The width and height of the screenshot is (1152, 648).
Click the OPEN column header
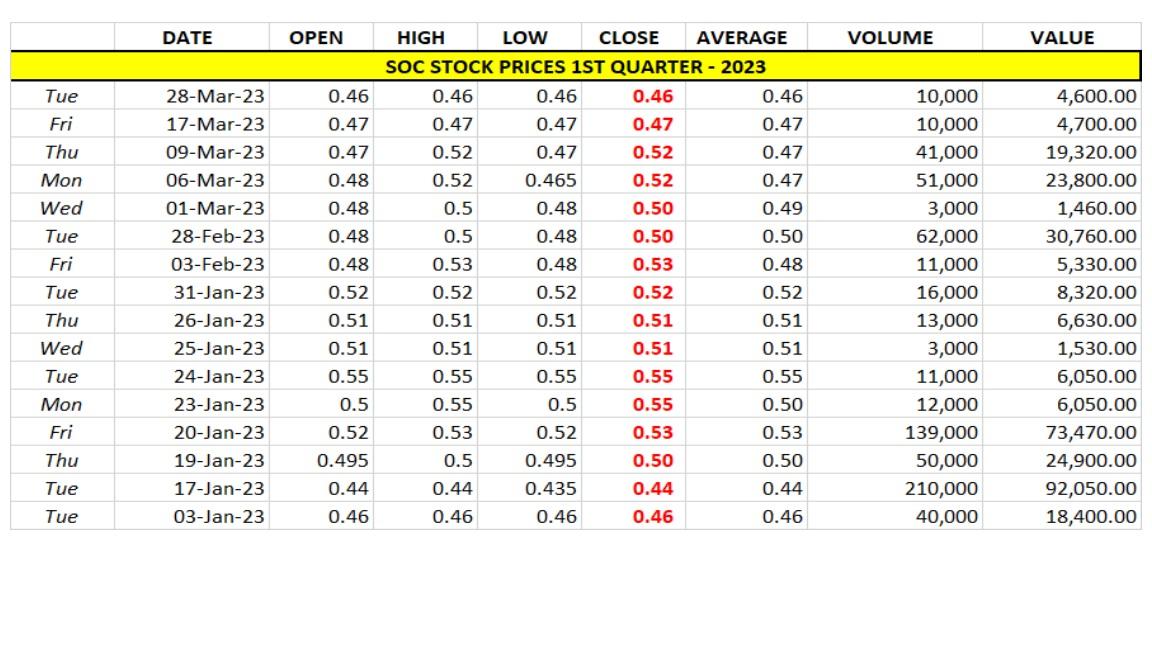pos(316,37)
